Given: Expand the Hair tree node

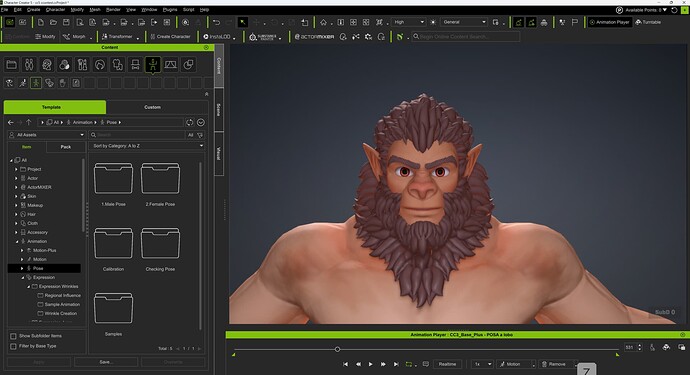Looking at the screenshot, I should (x=16, y=214).
